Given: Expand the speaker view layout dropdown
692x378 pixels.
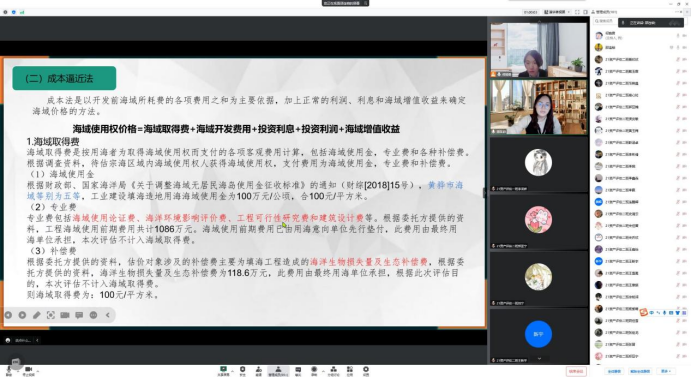Looking at the screenshot, I should coord(557,12).
